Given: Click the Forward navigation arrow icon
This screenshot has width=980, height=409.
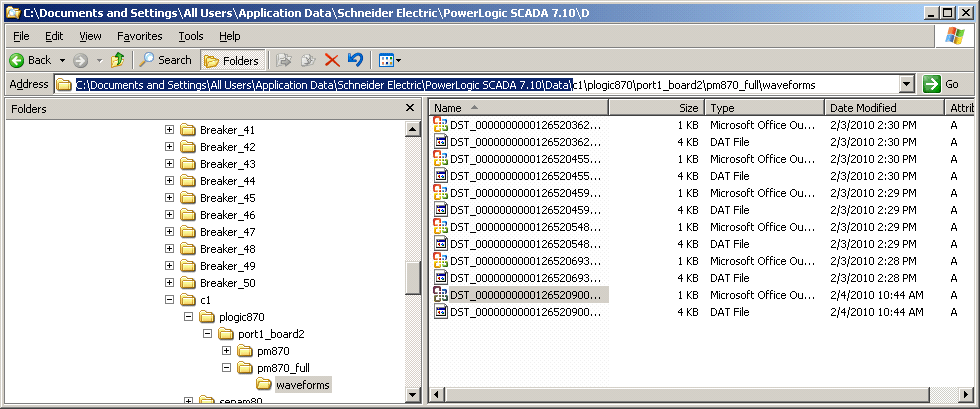Looking at the screenshot, I should [81, 60].
